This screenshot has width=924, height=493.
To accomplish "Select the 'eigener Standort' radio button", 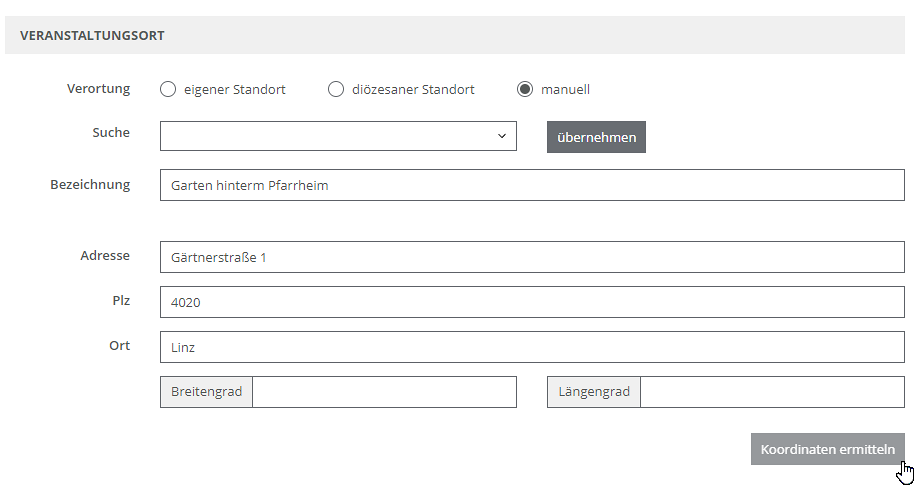I will 168,90.
